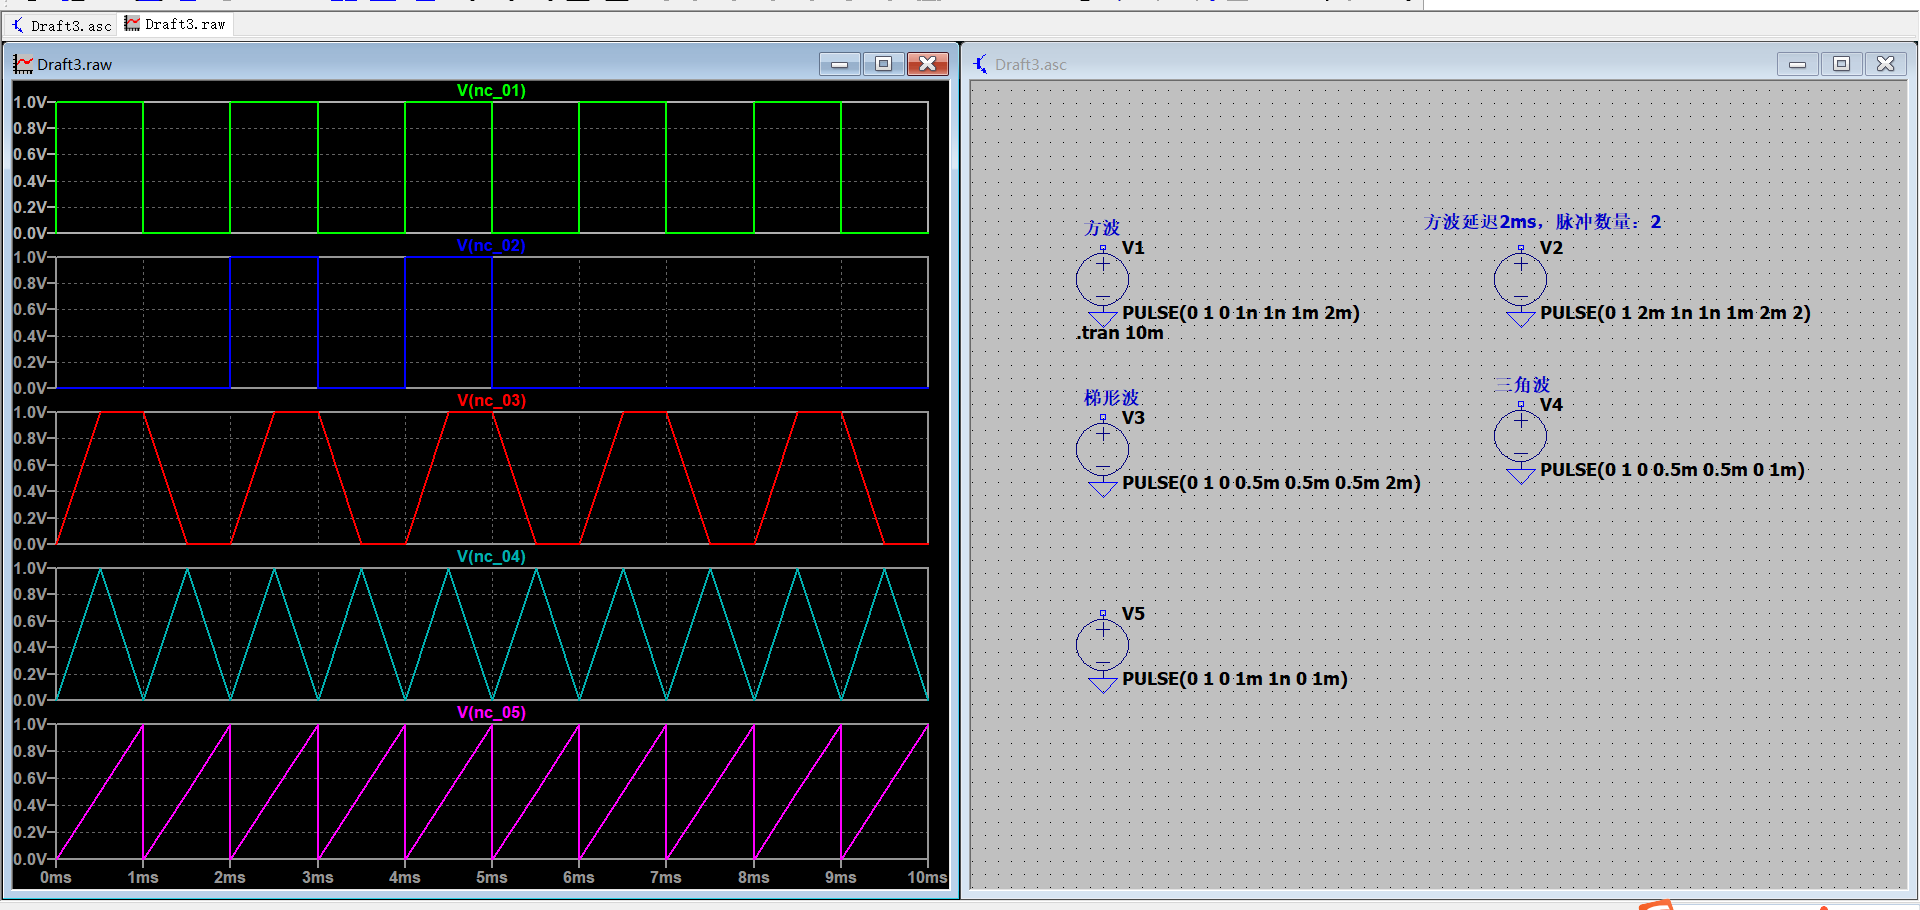Click V4's PULSE(0 1 0 0.5m 0.5m 0 1m) value

(x=1672, y=470)
